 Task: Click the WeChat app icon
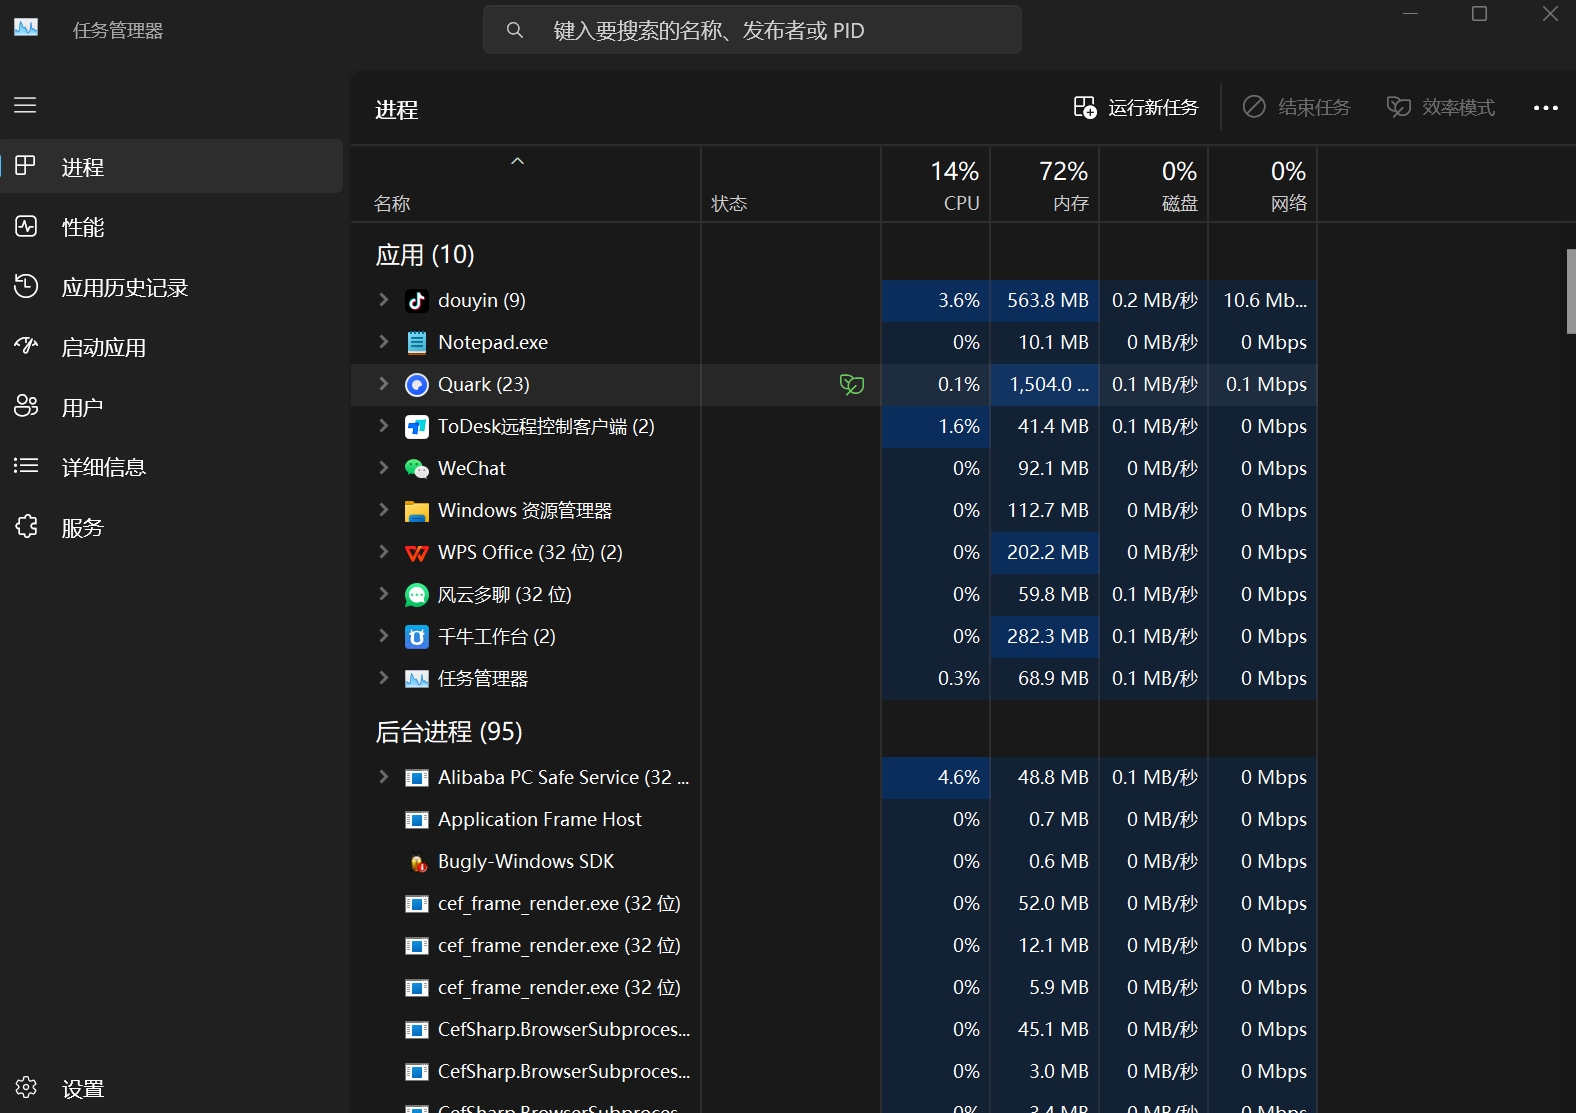click(416, 469)
